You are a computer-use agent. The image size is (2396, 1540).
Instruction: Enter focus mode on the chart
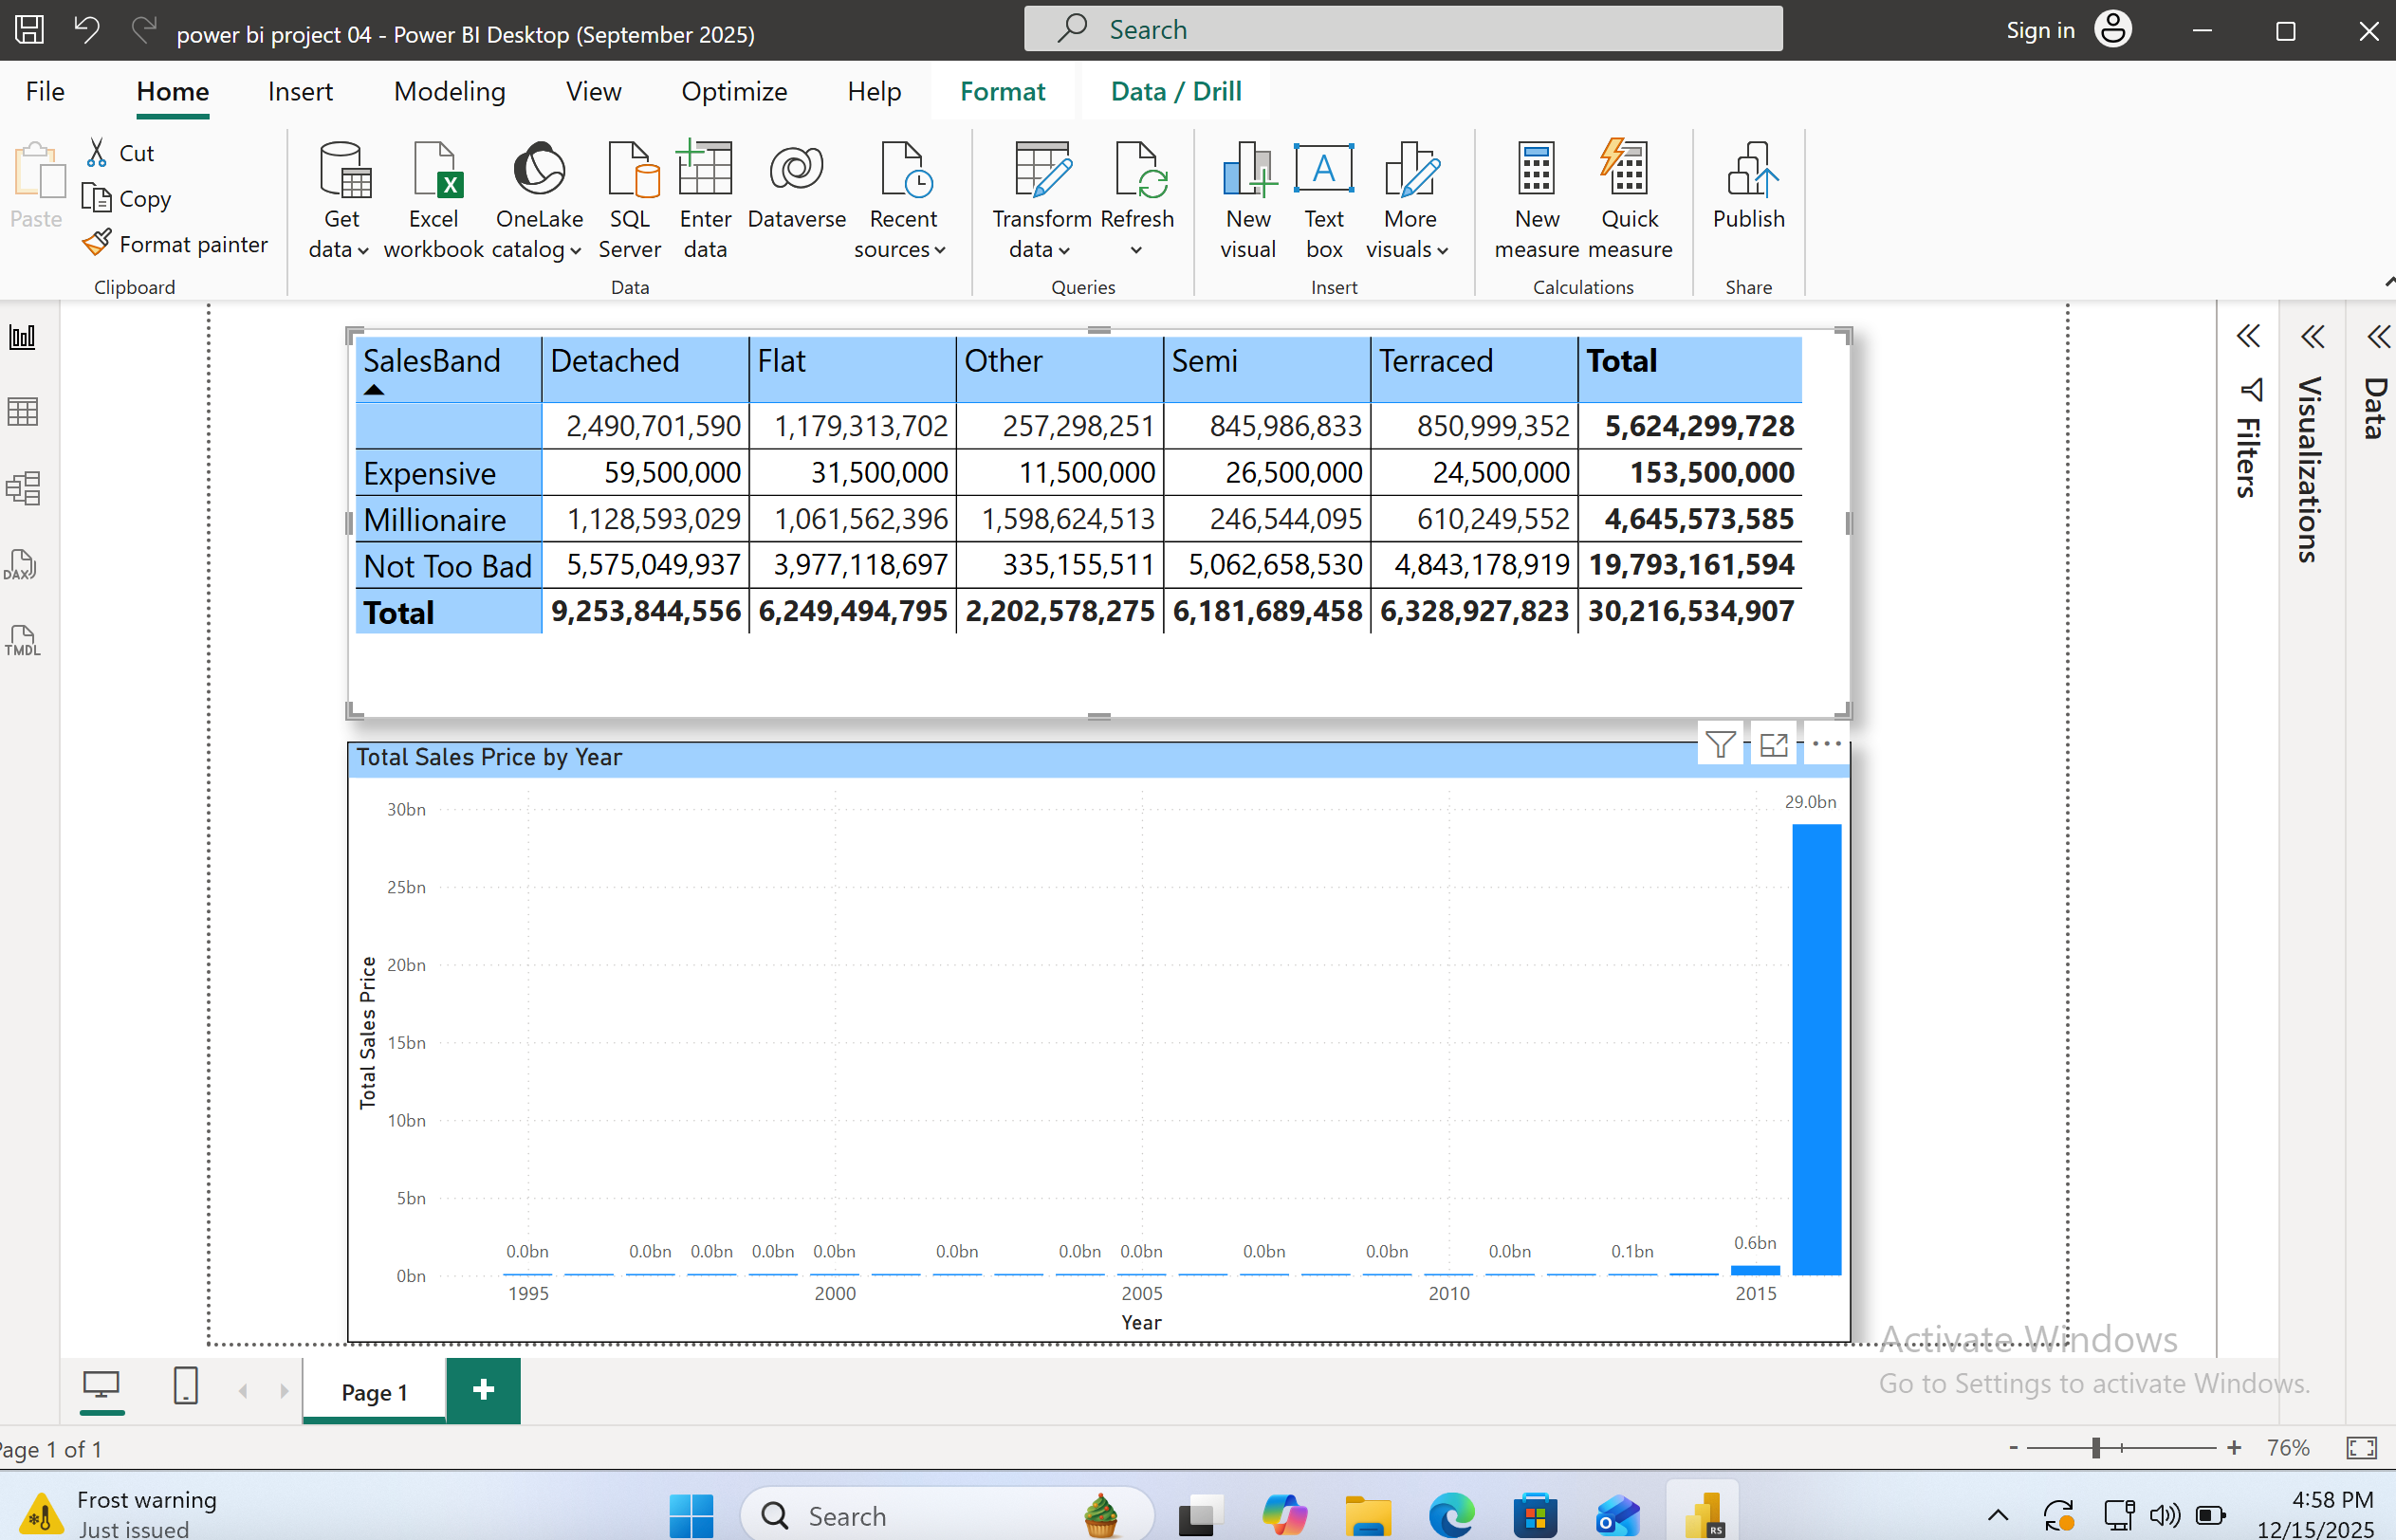coord(1773,744)
